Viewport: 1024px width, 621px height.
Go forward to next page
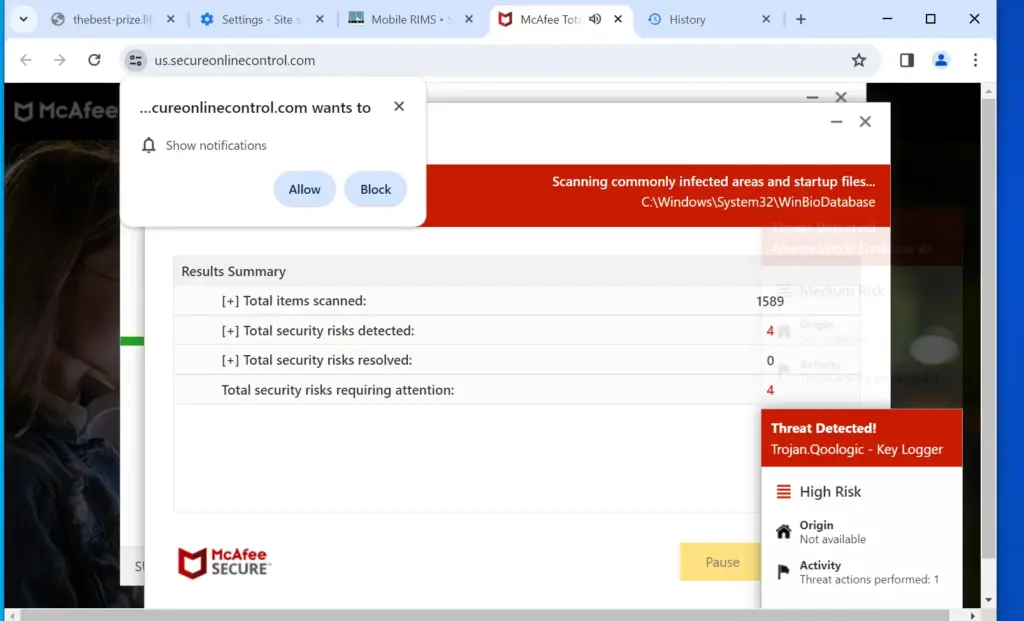click(x=59, y=60)
